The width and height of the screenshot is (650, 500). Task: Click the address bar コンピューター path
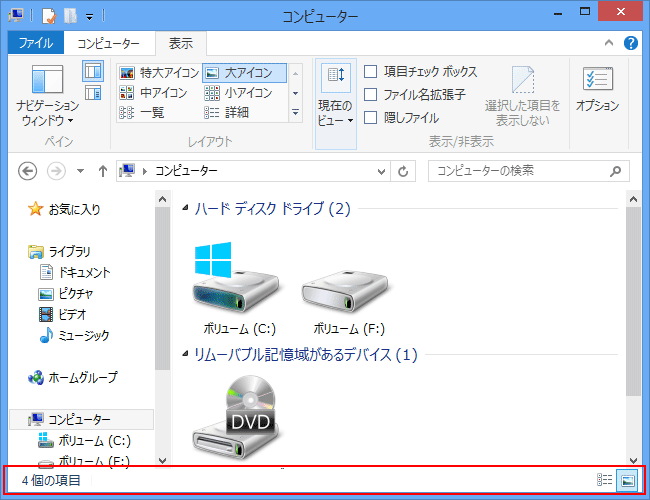tap(186, 171)
